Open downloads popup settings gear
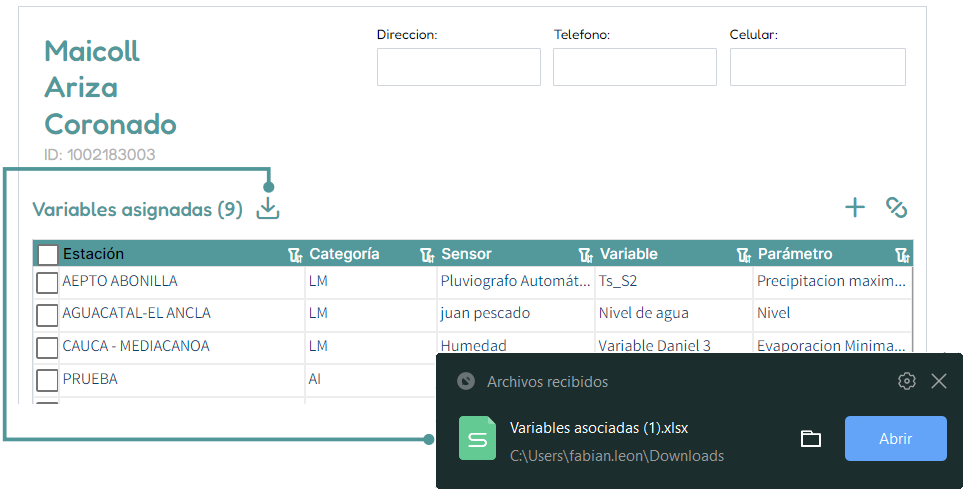This screenshot has height=492, width=968. 906,381
